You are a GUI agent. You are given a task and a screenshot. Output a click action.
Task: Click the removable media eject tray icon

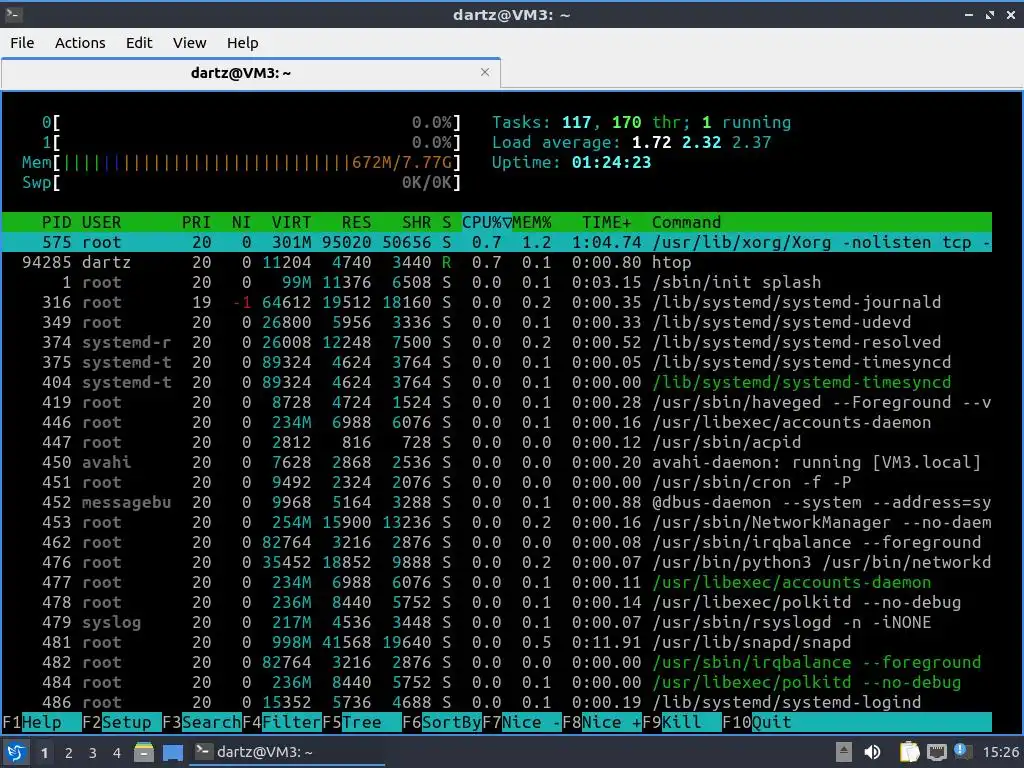click(x=844, y=752)
